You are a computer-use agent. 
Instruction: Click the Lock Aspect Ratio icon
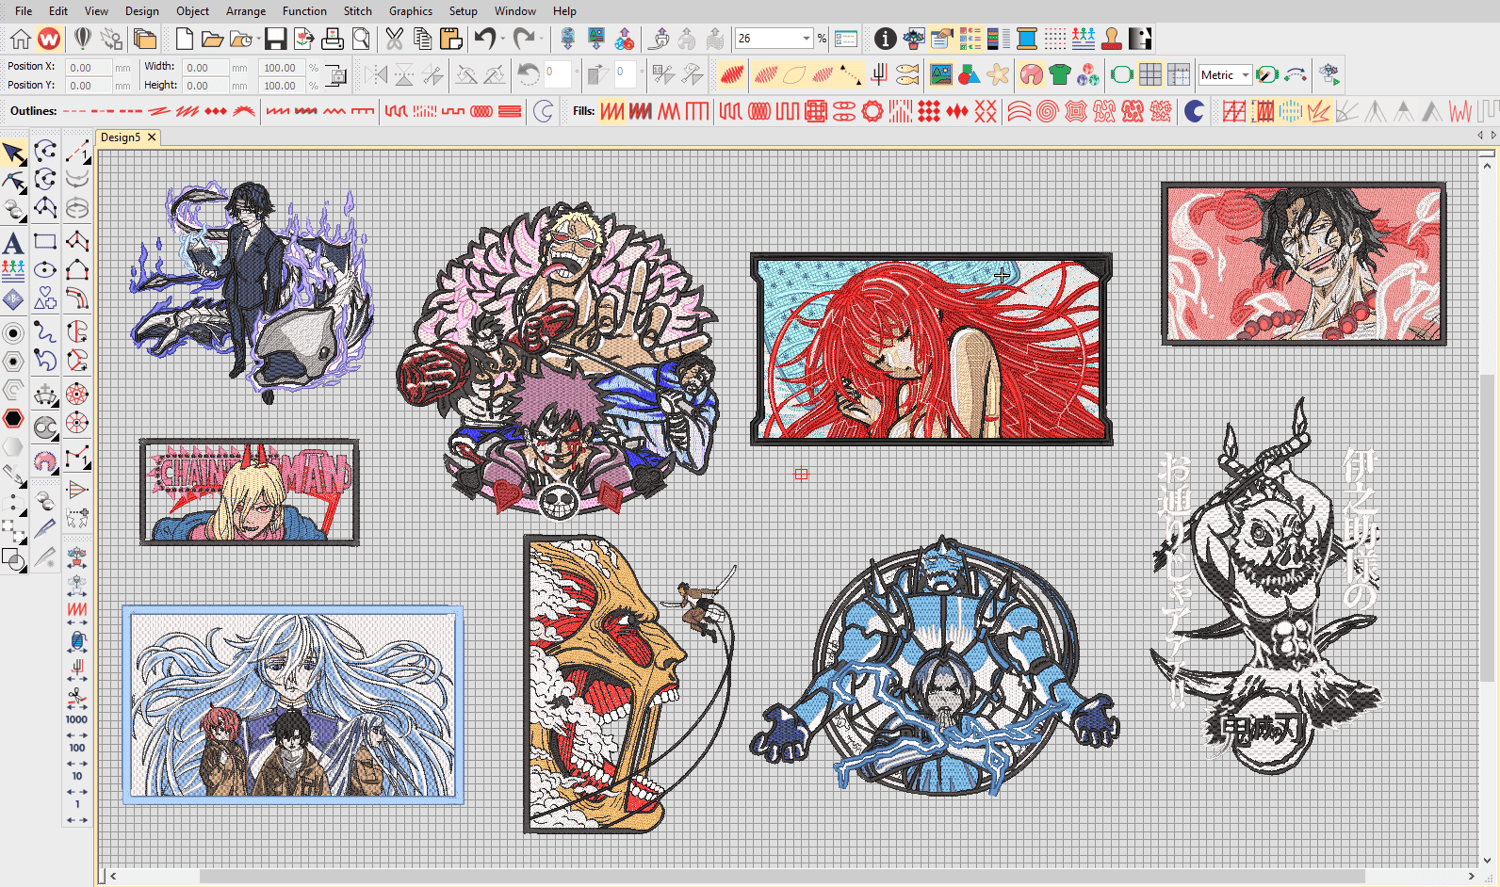point(337,75)
